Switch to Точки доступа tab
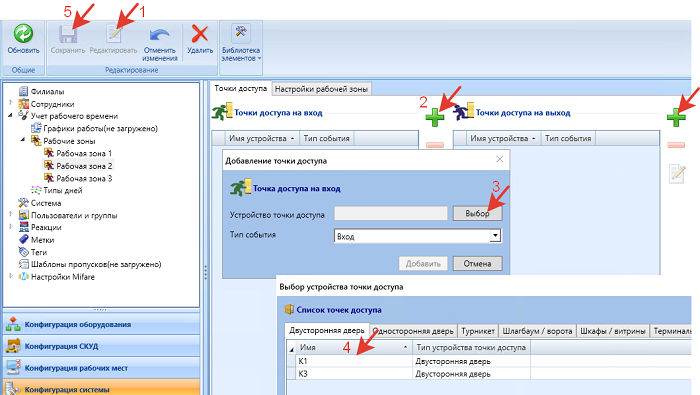 click(240, 88)
